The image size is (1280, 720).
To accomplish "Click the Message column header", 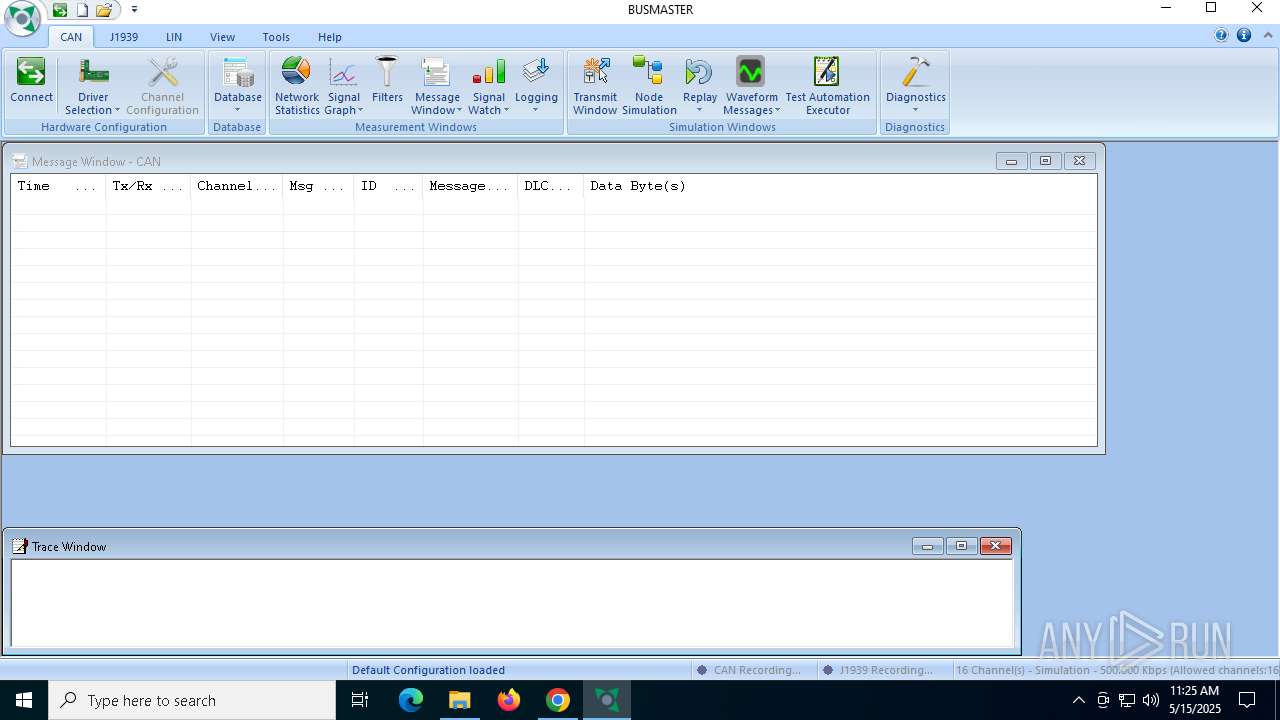I will coord(470,186).
